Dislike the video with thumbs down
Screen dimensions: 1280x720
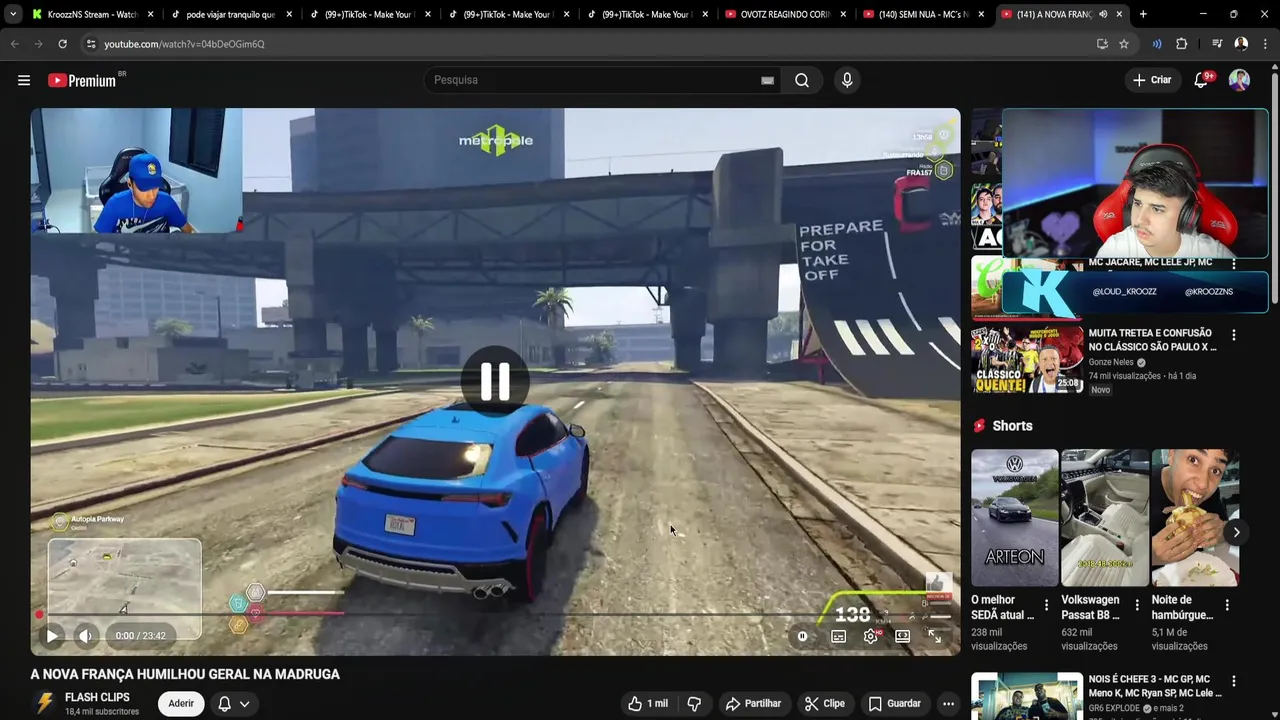click(694, 704)
